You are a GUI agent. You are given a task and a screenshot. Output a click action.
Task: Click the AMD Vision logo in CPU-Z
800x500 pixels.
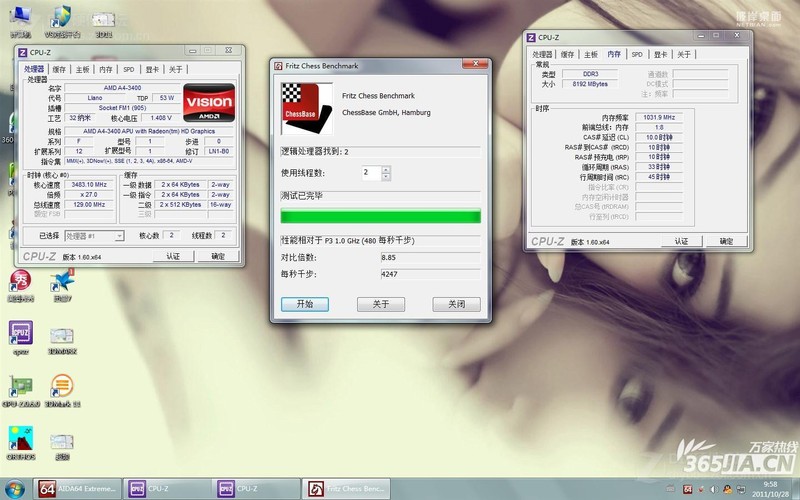[x=208, y=102]
